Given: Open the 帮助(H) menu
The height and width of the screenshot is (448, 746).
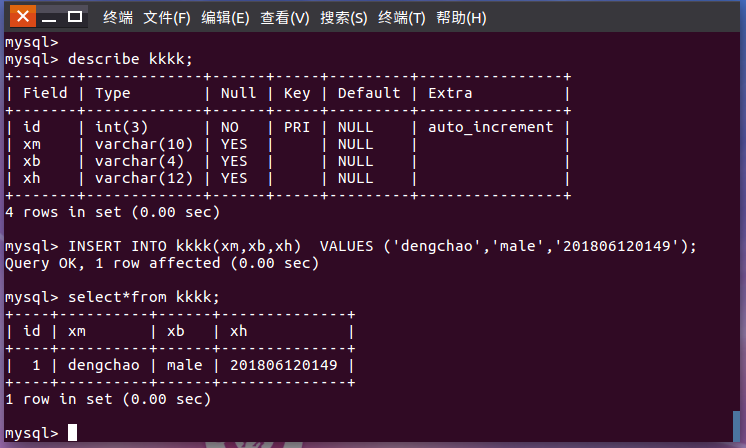Looking at the screenshot, I should 461,18.
